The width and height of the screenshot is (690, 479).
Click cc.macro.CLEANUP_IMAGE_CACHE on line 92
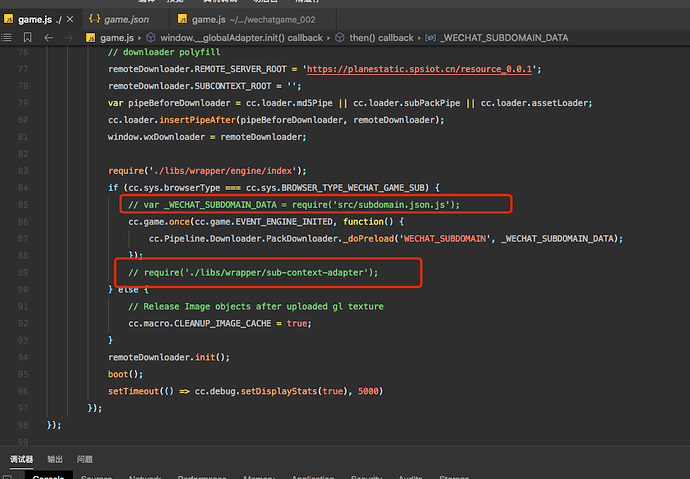tap(200, 323)
